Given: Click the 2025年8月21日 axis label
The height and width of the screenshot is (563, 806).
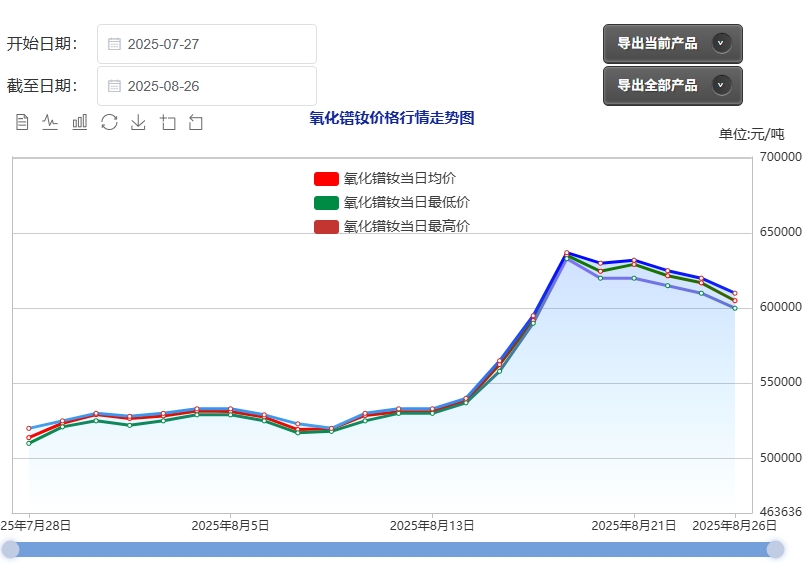Looking at the screenshot, I should (x=633, y=525).
